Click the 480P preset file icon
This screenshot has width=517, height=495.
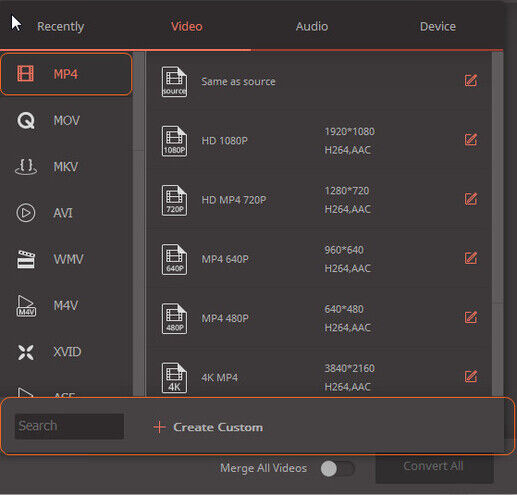174,318
